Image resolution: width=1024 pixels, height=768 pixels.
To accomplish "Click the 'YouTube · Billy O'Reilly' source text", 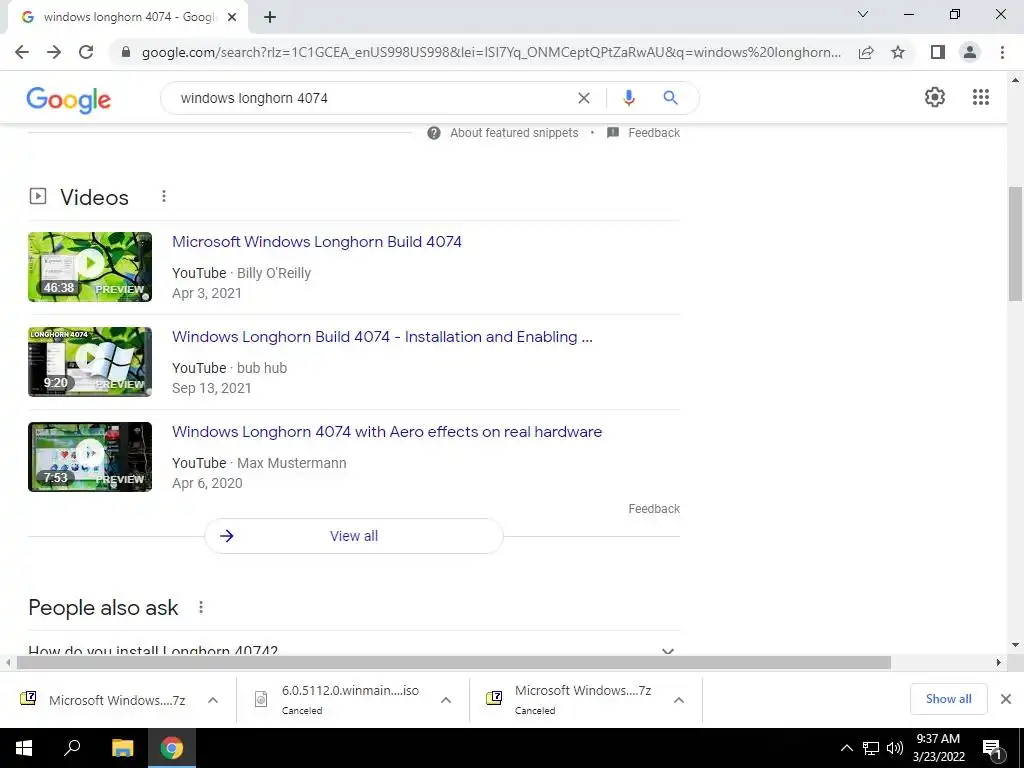I will (x=242, y=273).
